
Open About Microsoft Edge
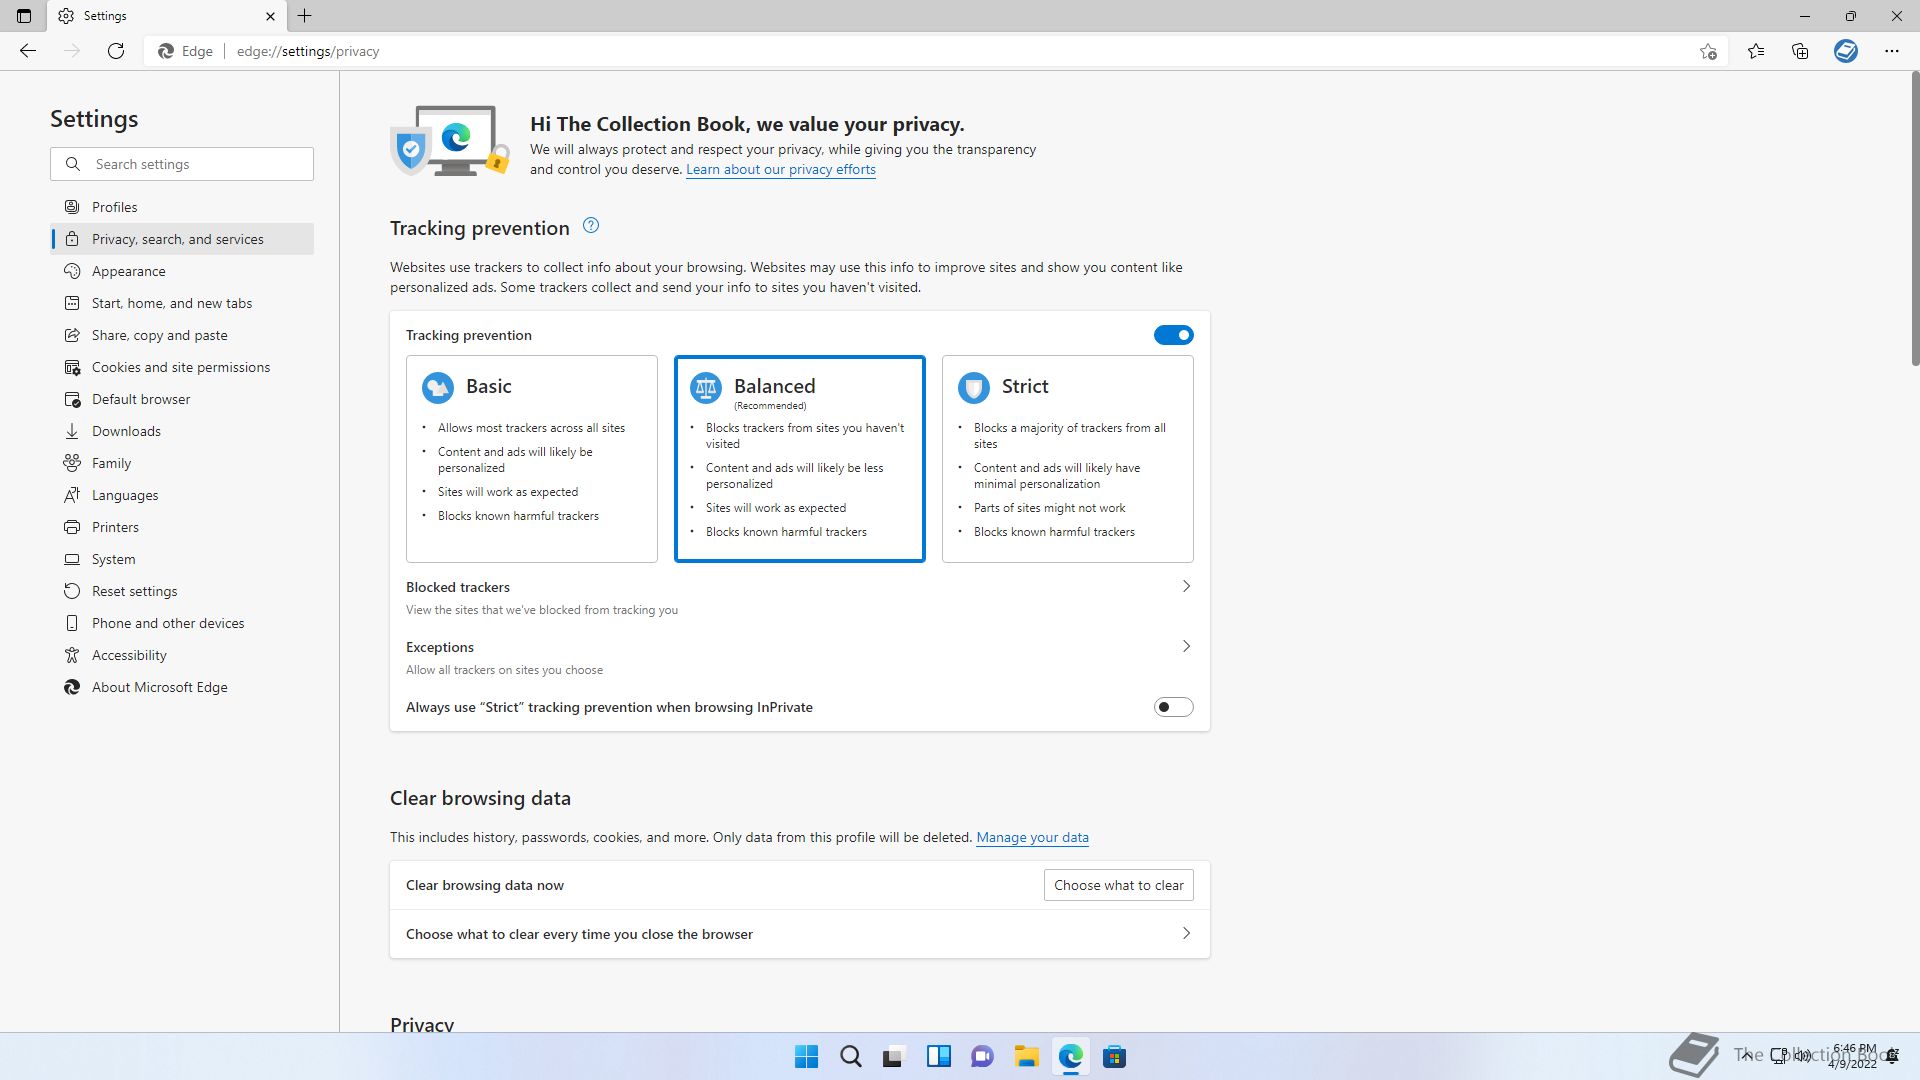[x=182, y=687]
